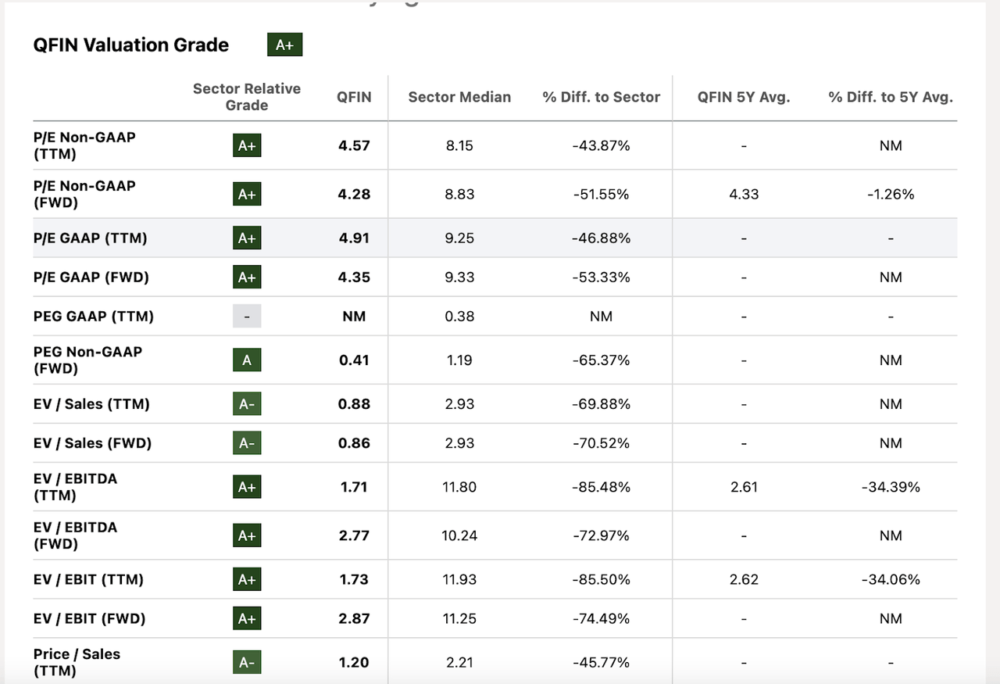
Task: Open the EV / EBITDA (TTM) metric link
Action: [75, 487]
